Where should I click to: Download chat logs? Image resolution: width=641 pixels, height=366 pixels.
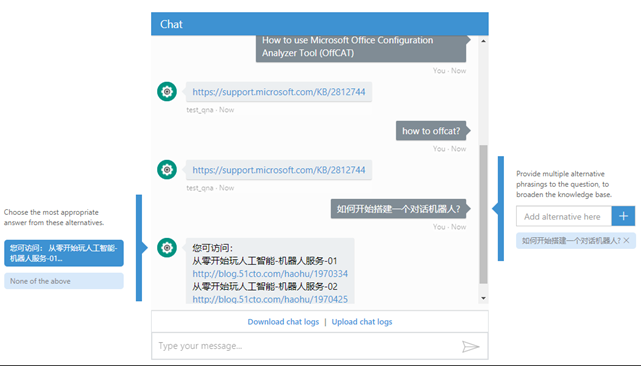coord(283,322)
